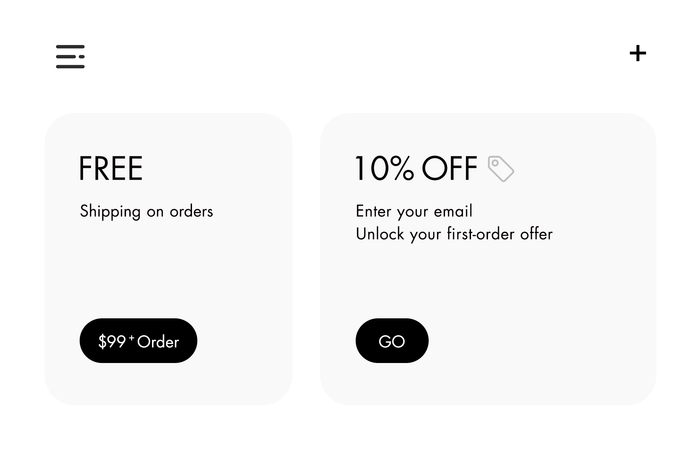Click Unlock your first-order offer text
The height and width of the screenshot is (450, 700).
point(454,234)
